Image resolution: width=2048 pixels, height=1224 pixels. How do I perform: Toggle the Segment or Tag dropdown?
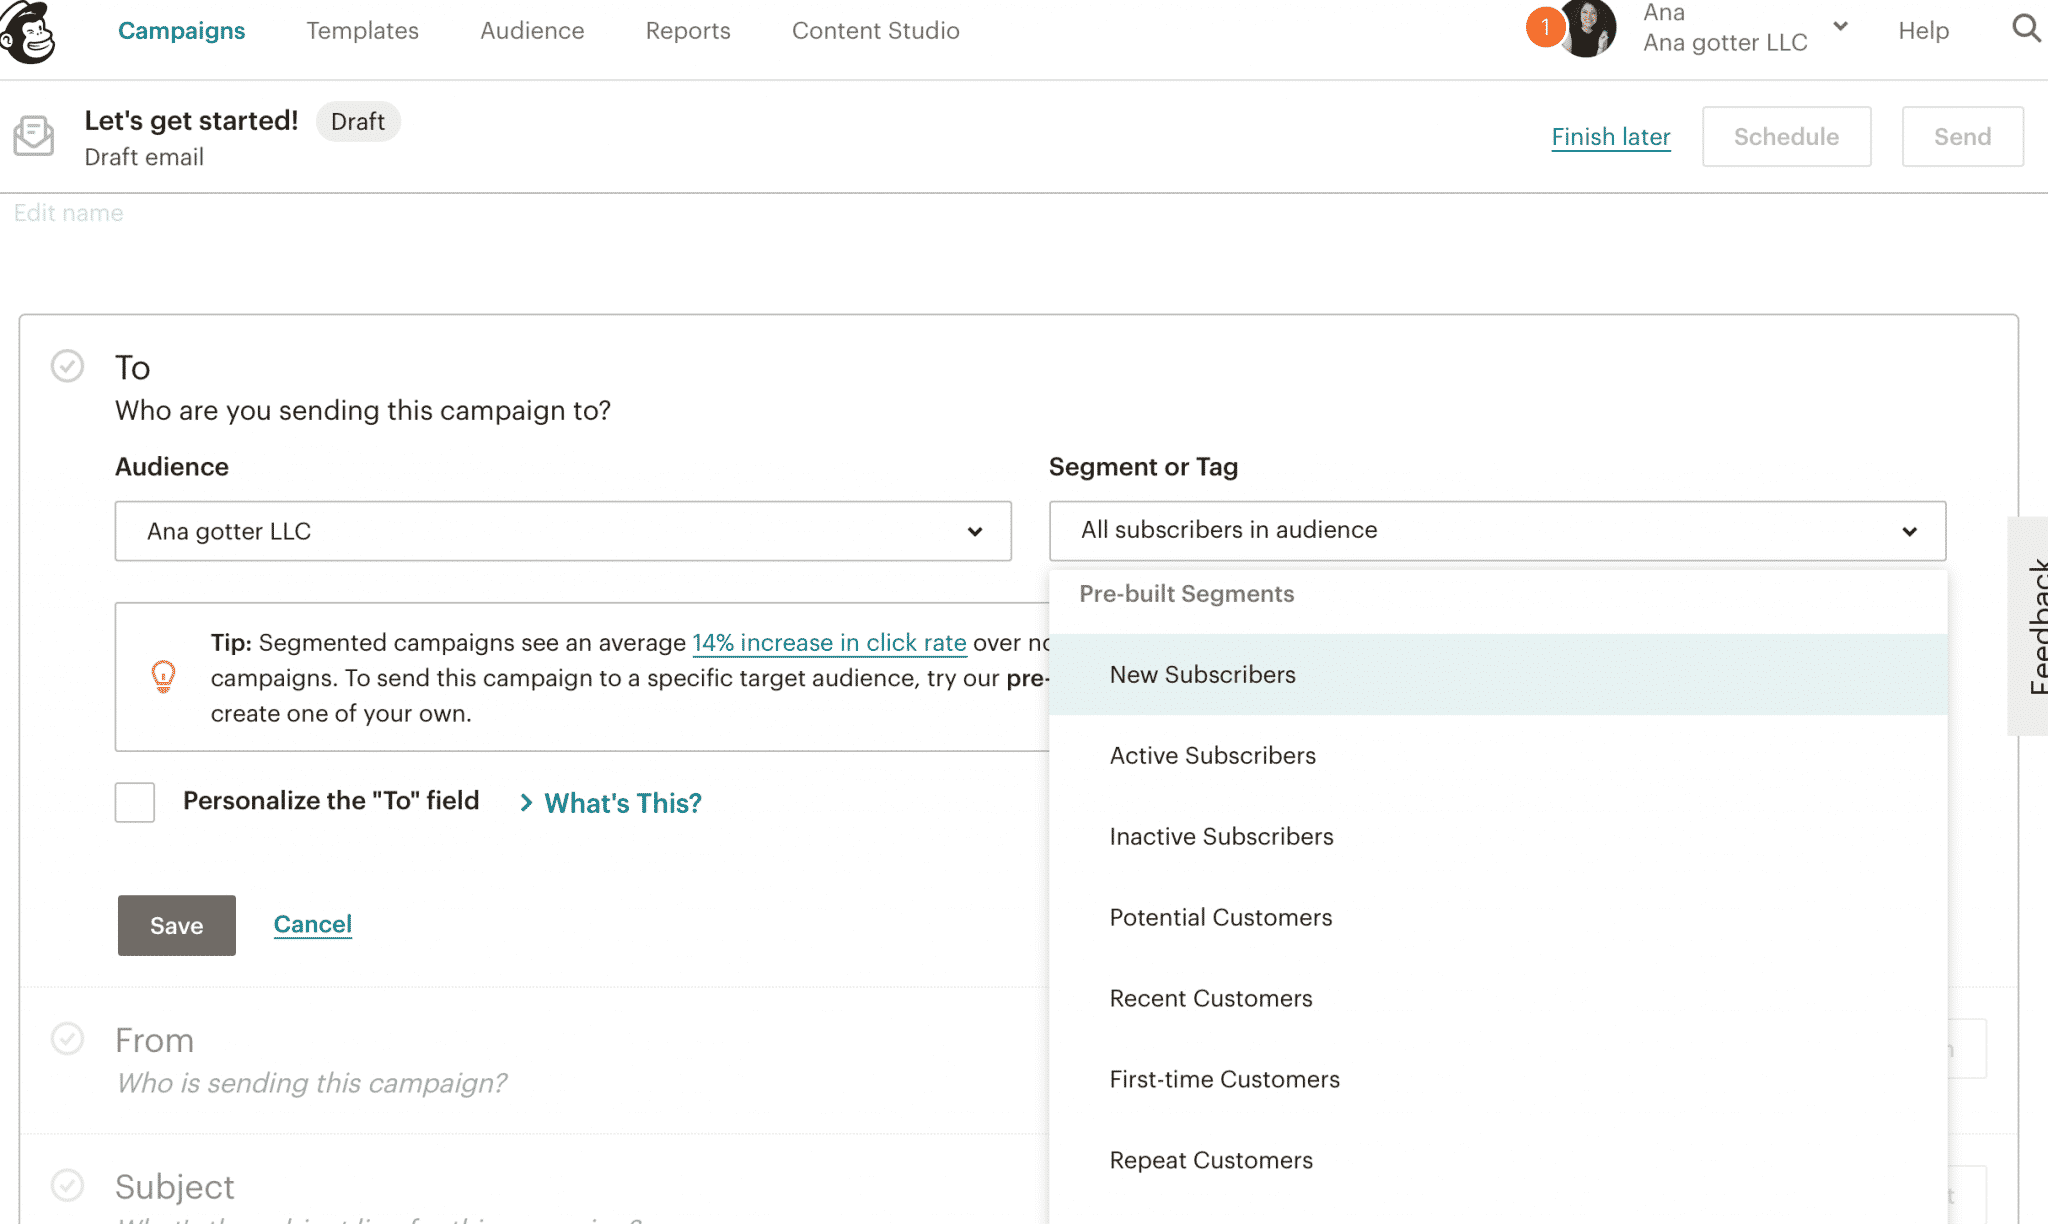pyautogui.click(x=1497, y=531)
